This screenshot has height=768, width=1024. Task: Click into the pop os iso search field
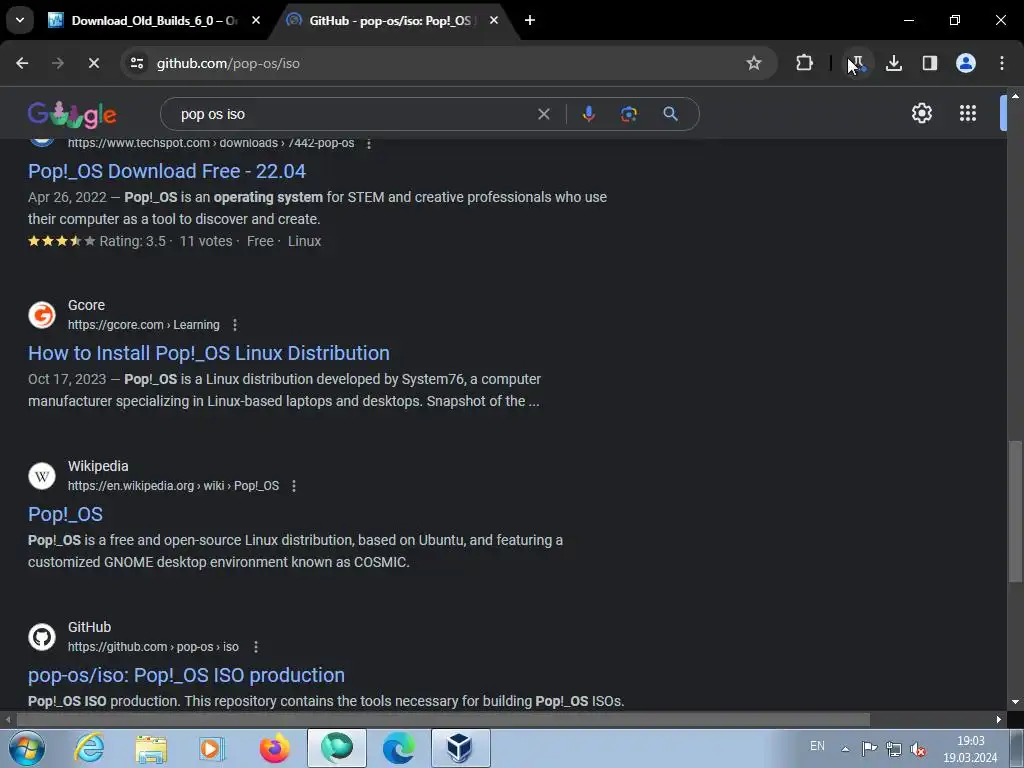353,114
